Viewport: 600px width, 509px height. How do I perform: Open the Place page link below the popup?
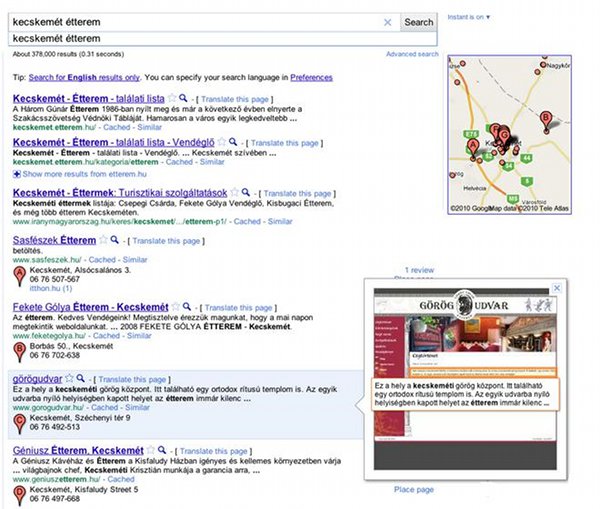click(x=414, y=489)
